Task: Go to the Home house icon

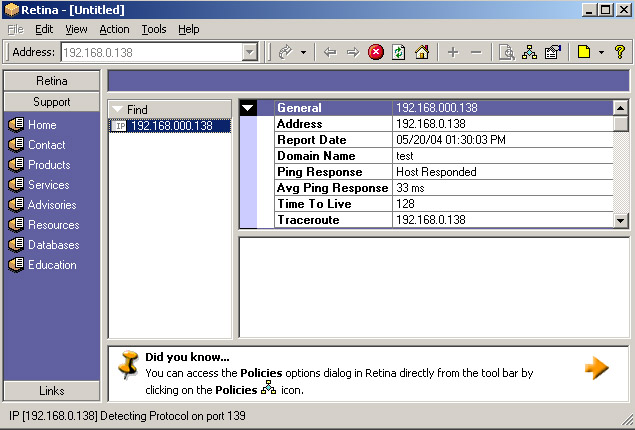Action: click(x=422, y=52)
